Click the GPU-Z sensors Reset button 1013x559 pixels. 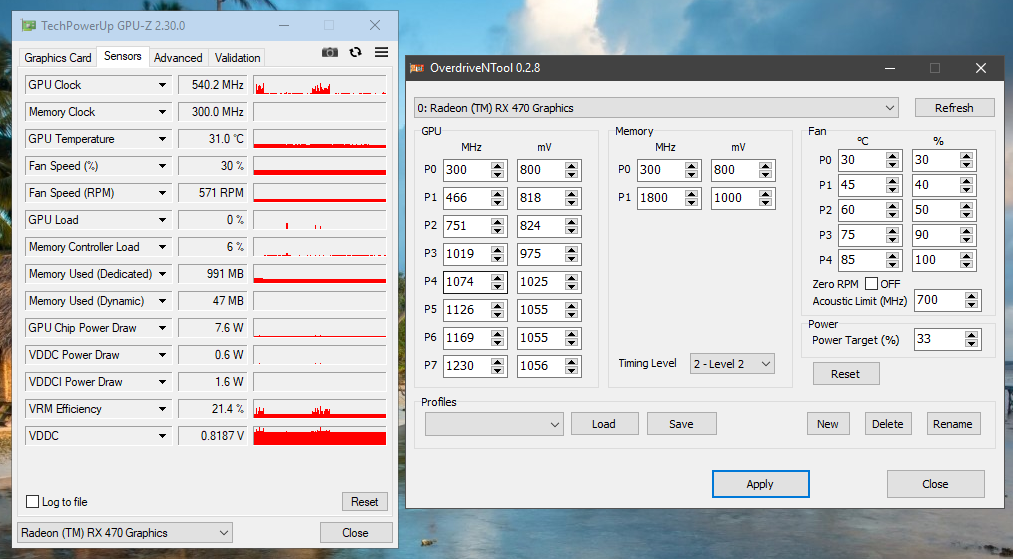[364, 501]
